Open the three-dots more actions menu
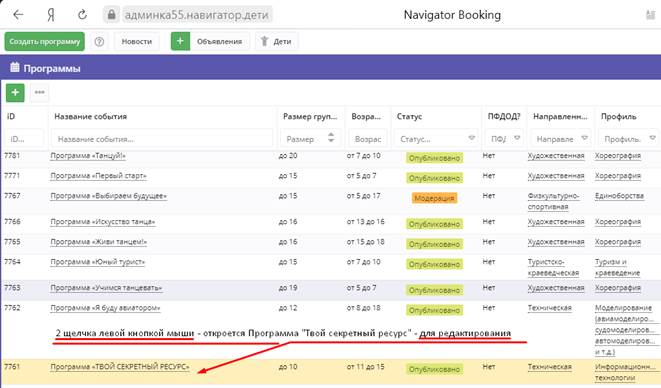The width and height of the screenshot is (661, 388). click(40, 93)
